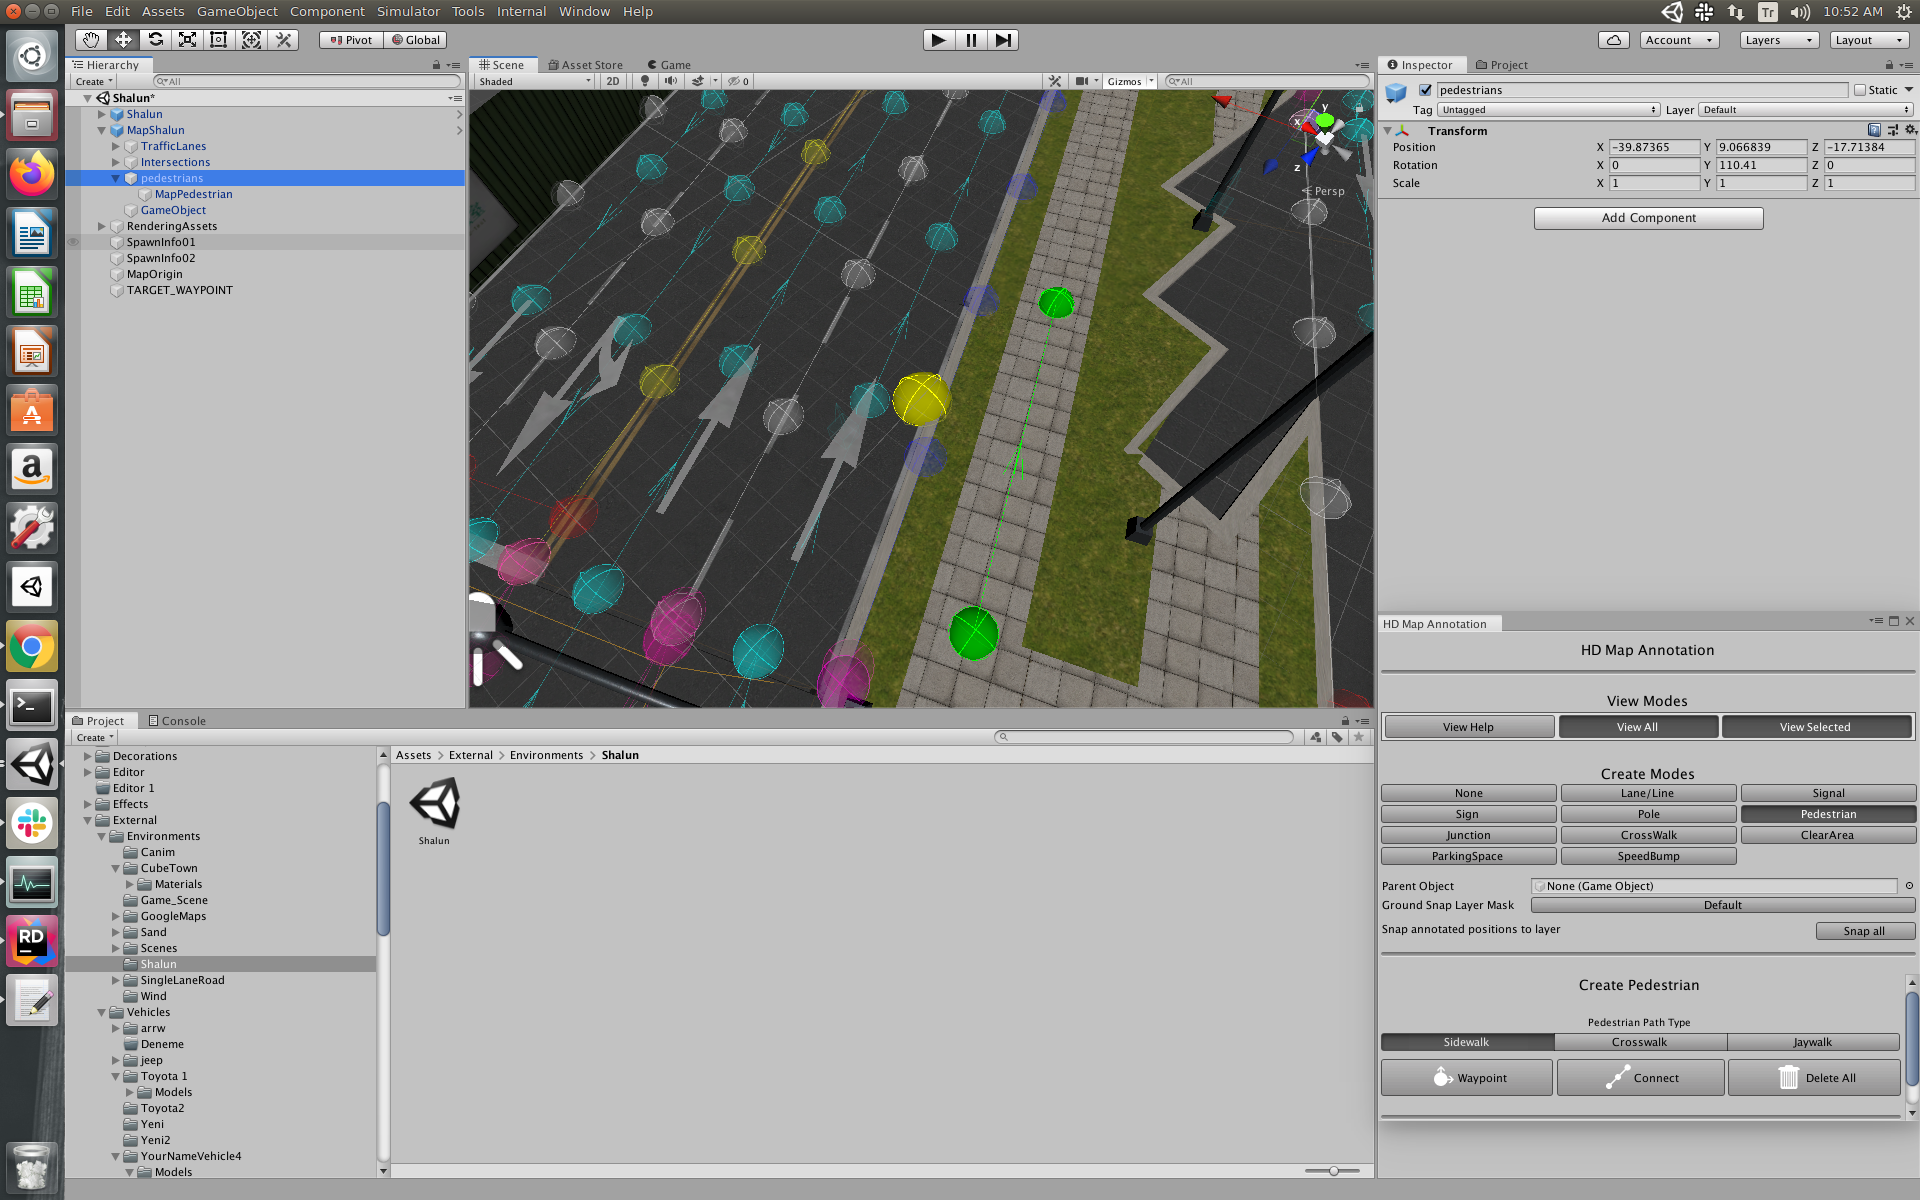The height and width of the screenshot is (1200, 1920).
Task: Uncheck the pedestrians active checkbox in Inspector
Action: click(x=1425, y=89)
